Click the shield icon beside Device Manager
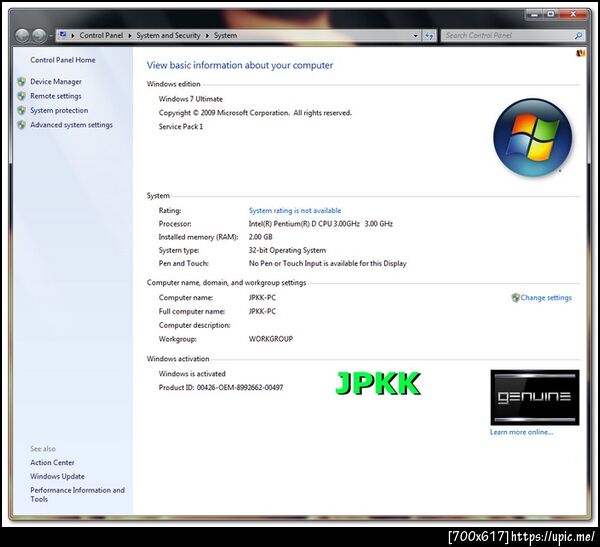This screenshot has height=547, width=600. pos(21,81)
